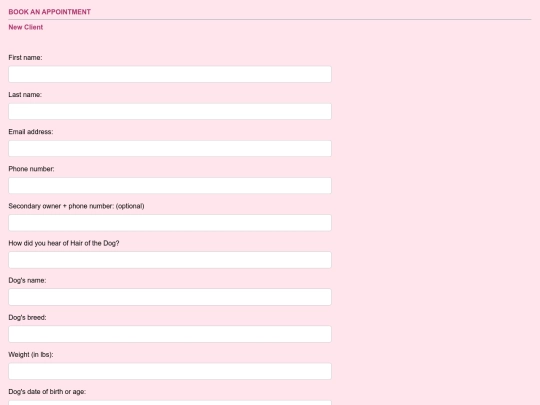Click the 'Phone number:' label
The width and height of the screenshot is (540, 405).
(31, 169)
